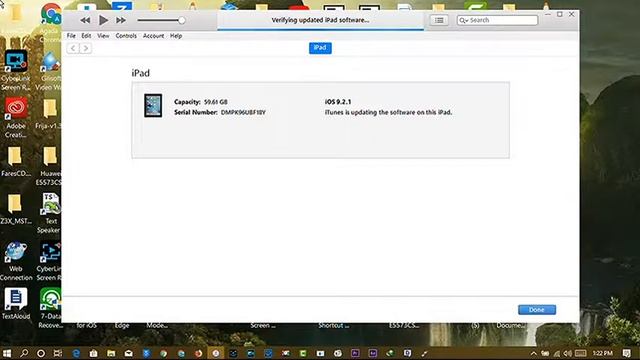The width and height of the screenshot is (640, 360).
Task: Click the play button in iTunes
Action: coord(103,20)
